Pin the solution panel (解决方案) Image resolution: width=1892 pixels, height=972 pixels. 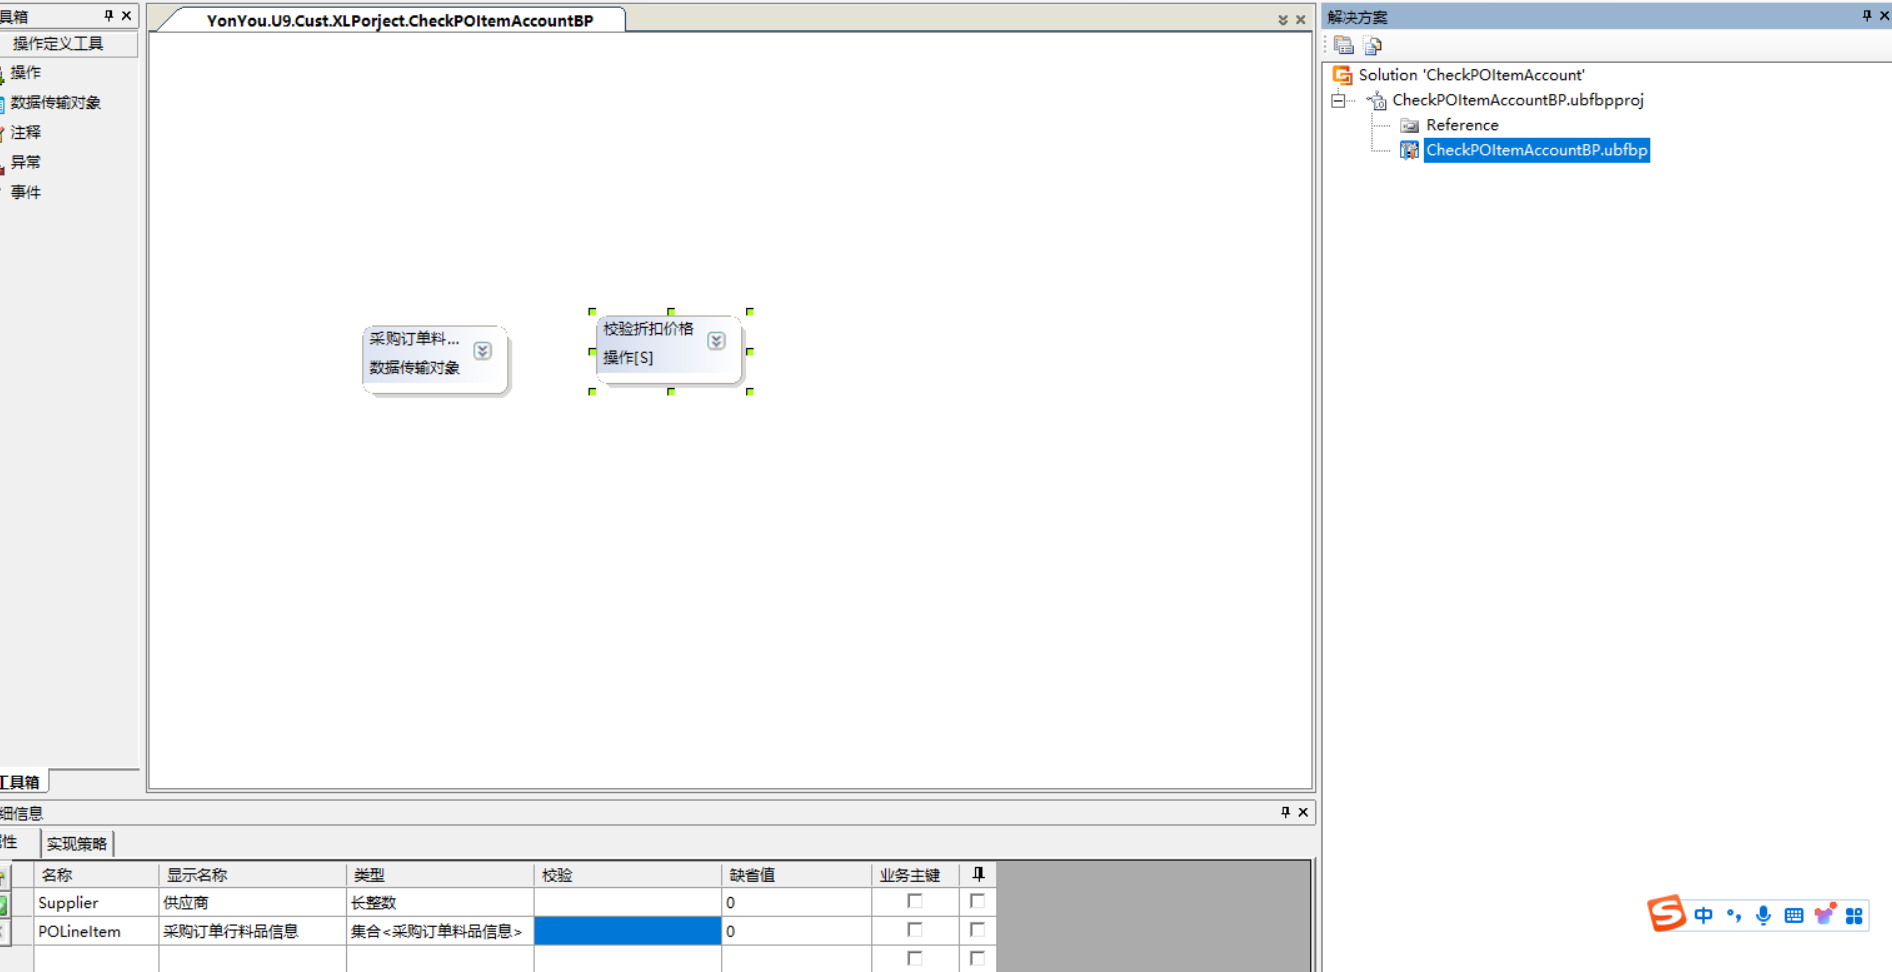pos(1866,16)
